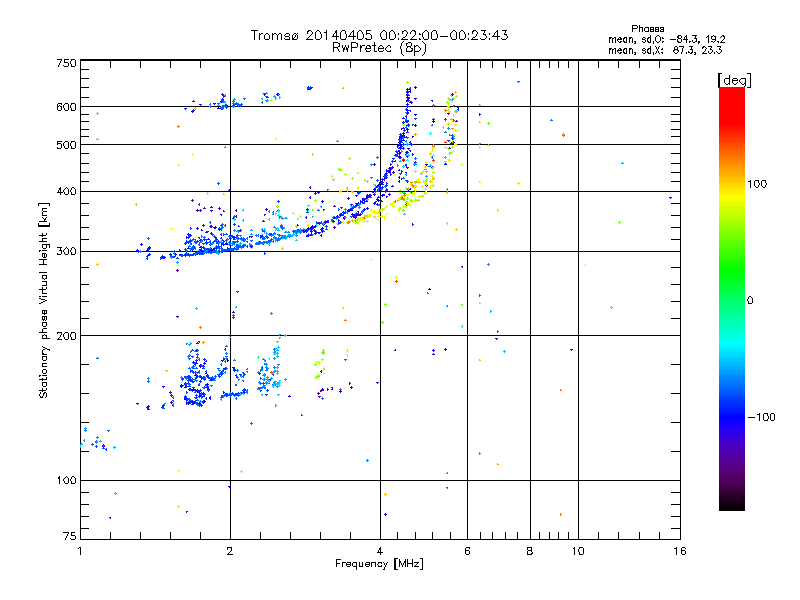The height and width of the screenshot is (600, 800).
Task: Click the color bar's "-100" label
Action: tap(761, 417)
